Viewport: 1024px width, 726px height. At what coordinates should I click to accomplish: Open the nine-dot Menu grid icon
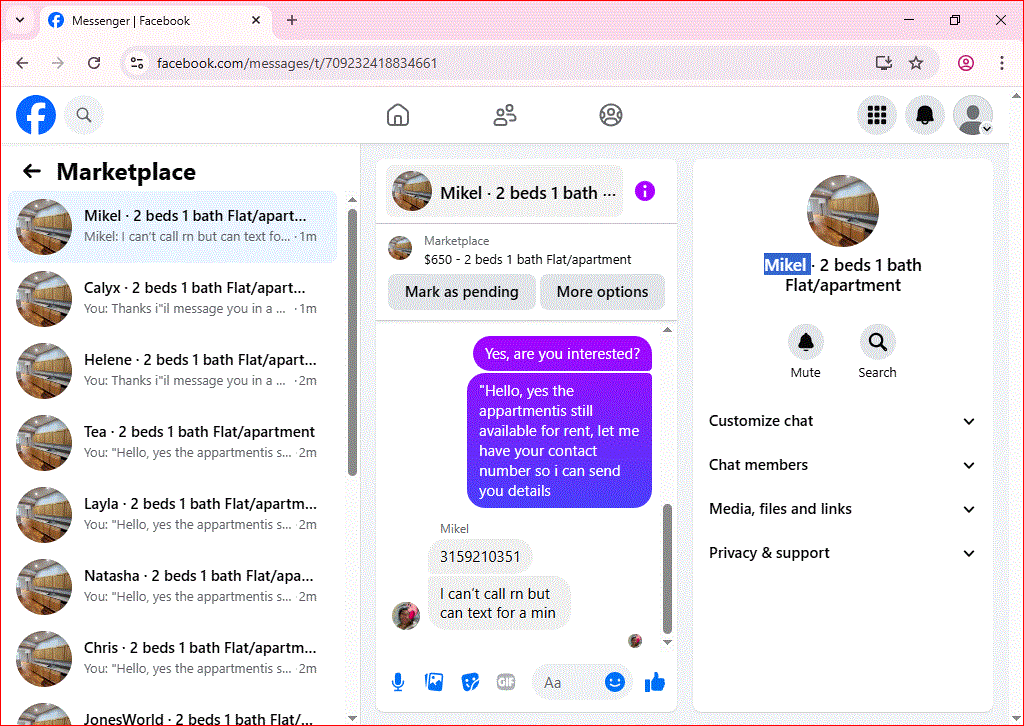876,115
